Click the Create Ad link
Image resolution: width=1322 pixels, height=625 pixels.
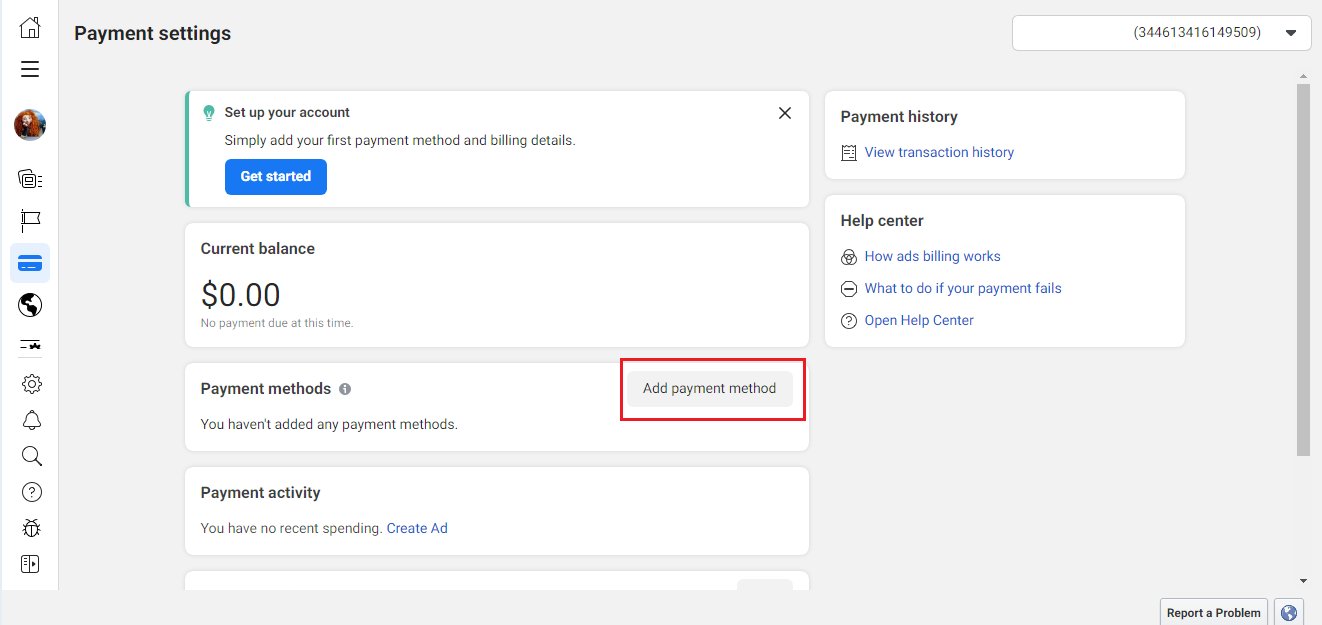click(x=417, y=528)
